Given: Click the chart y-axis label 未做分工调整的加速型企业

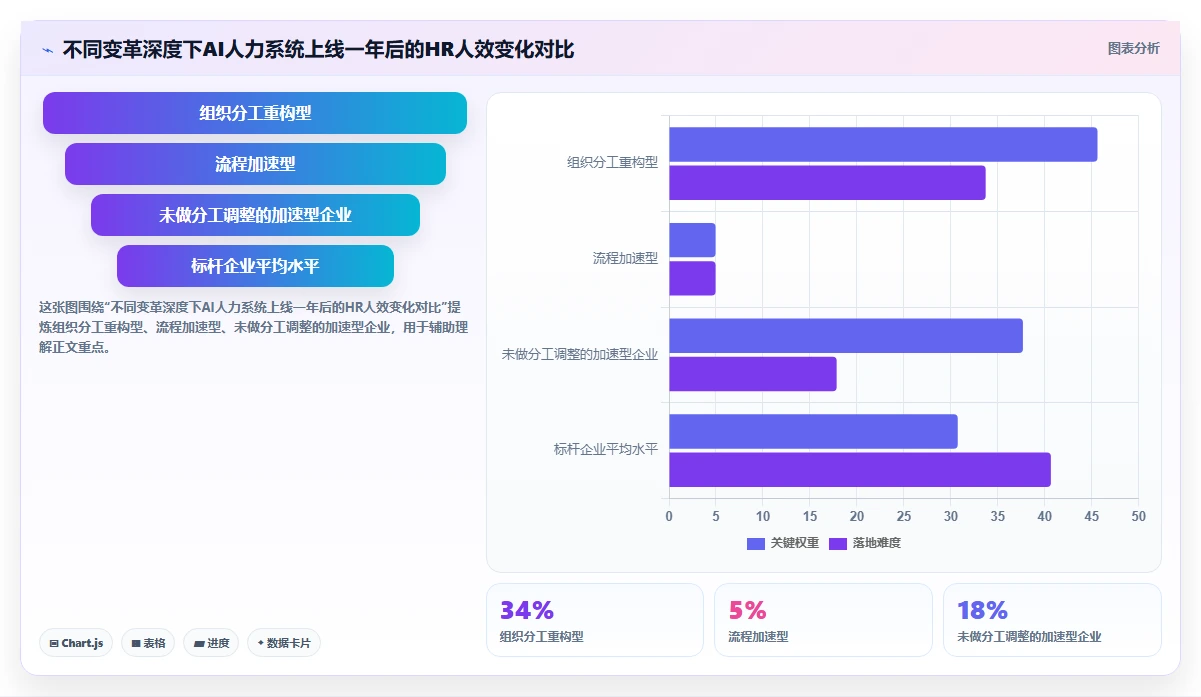Looking at the screenshot, I should pos(580,354).
